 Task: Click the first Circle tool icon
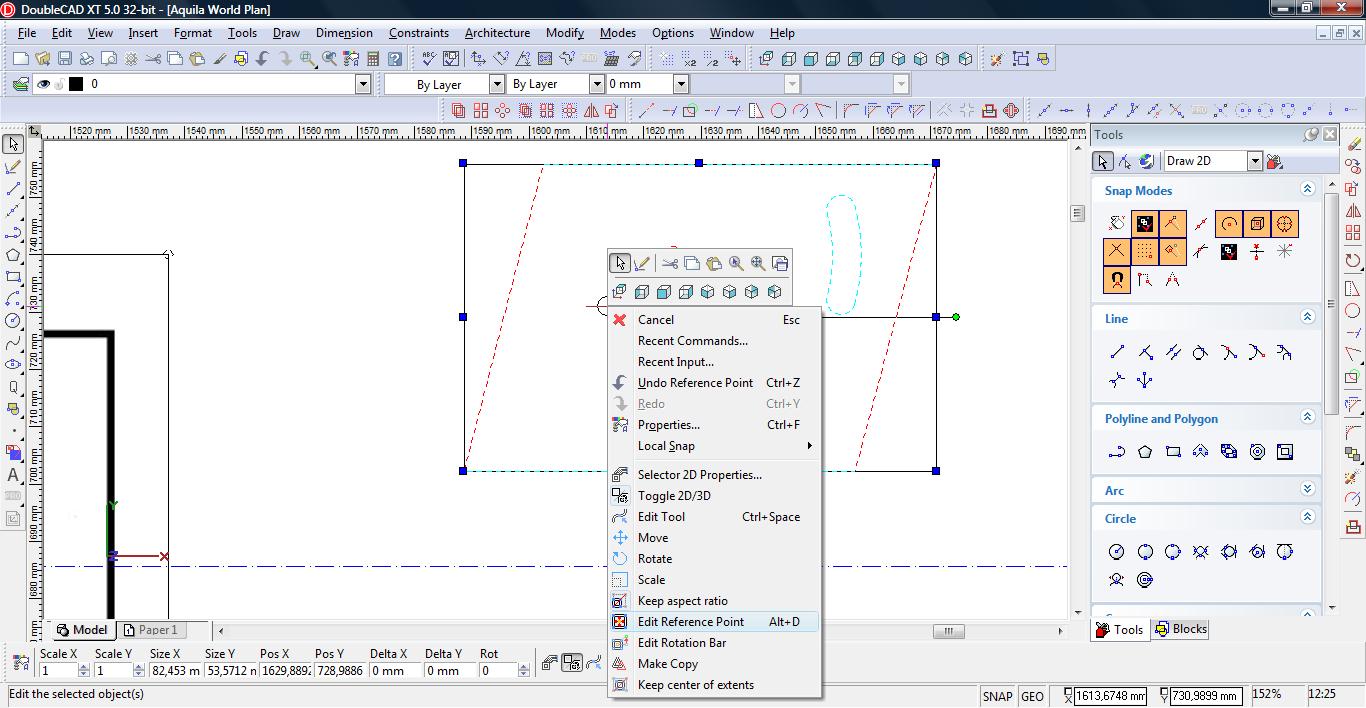[x=1117, y=551]
